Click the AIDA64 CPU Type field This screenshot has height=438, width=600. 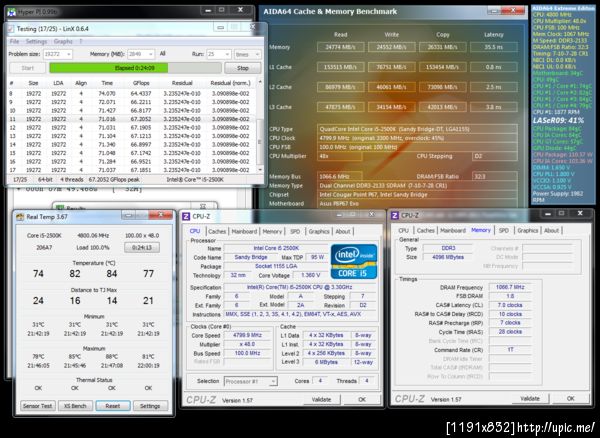(x=417, y=129)
